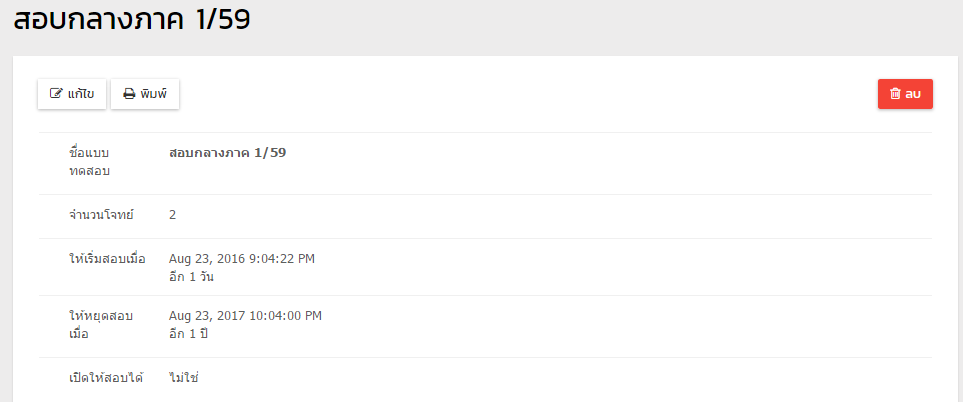
Task: Select the bold สอบกลางภาค 1/59 value
Action: pyautogui.click(x=227, y=153)
